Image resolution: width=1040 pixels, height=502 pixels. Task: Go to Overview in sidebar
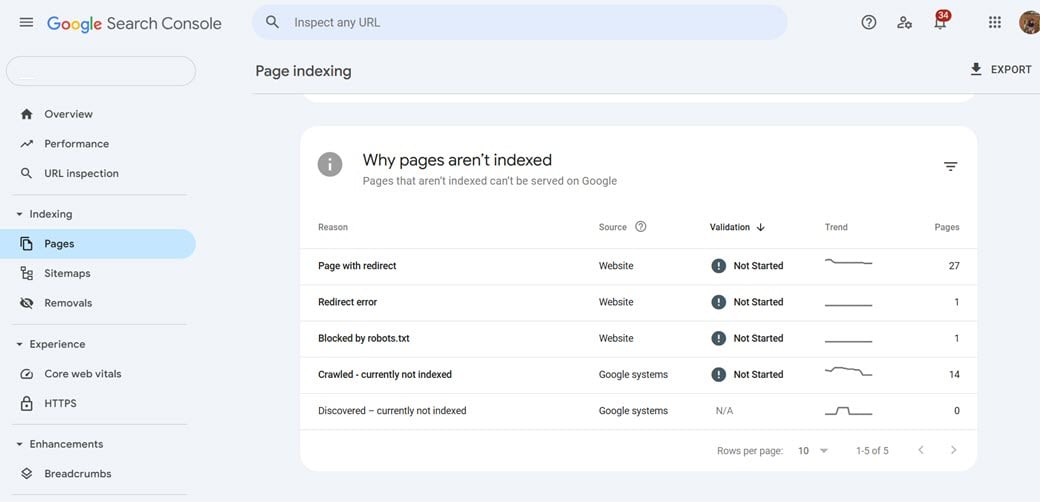coord(68,114)
